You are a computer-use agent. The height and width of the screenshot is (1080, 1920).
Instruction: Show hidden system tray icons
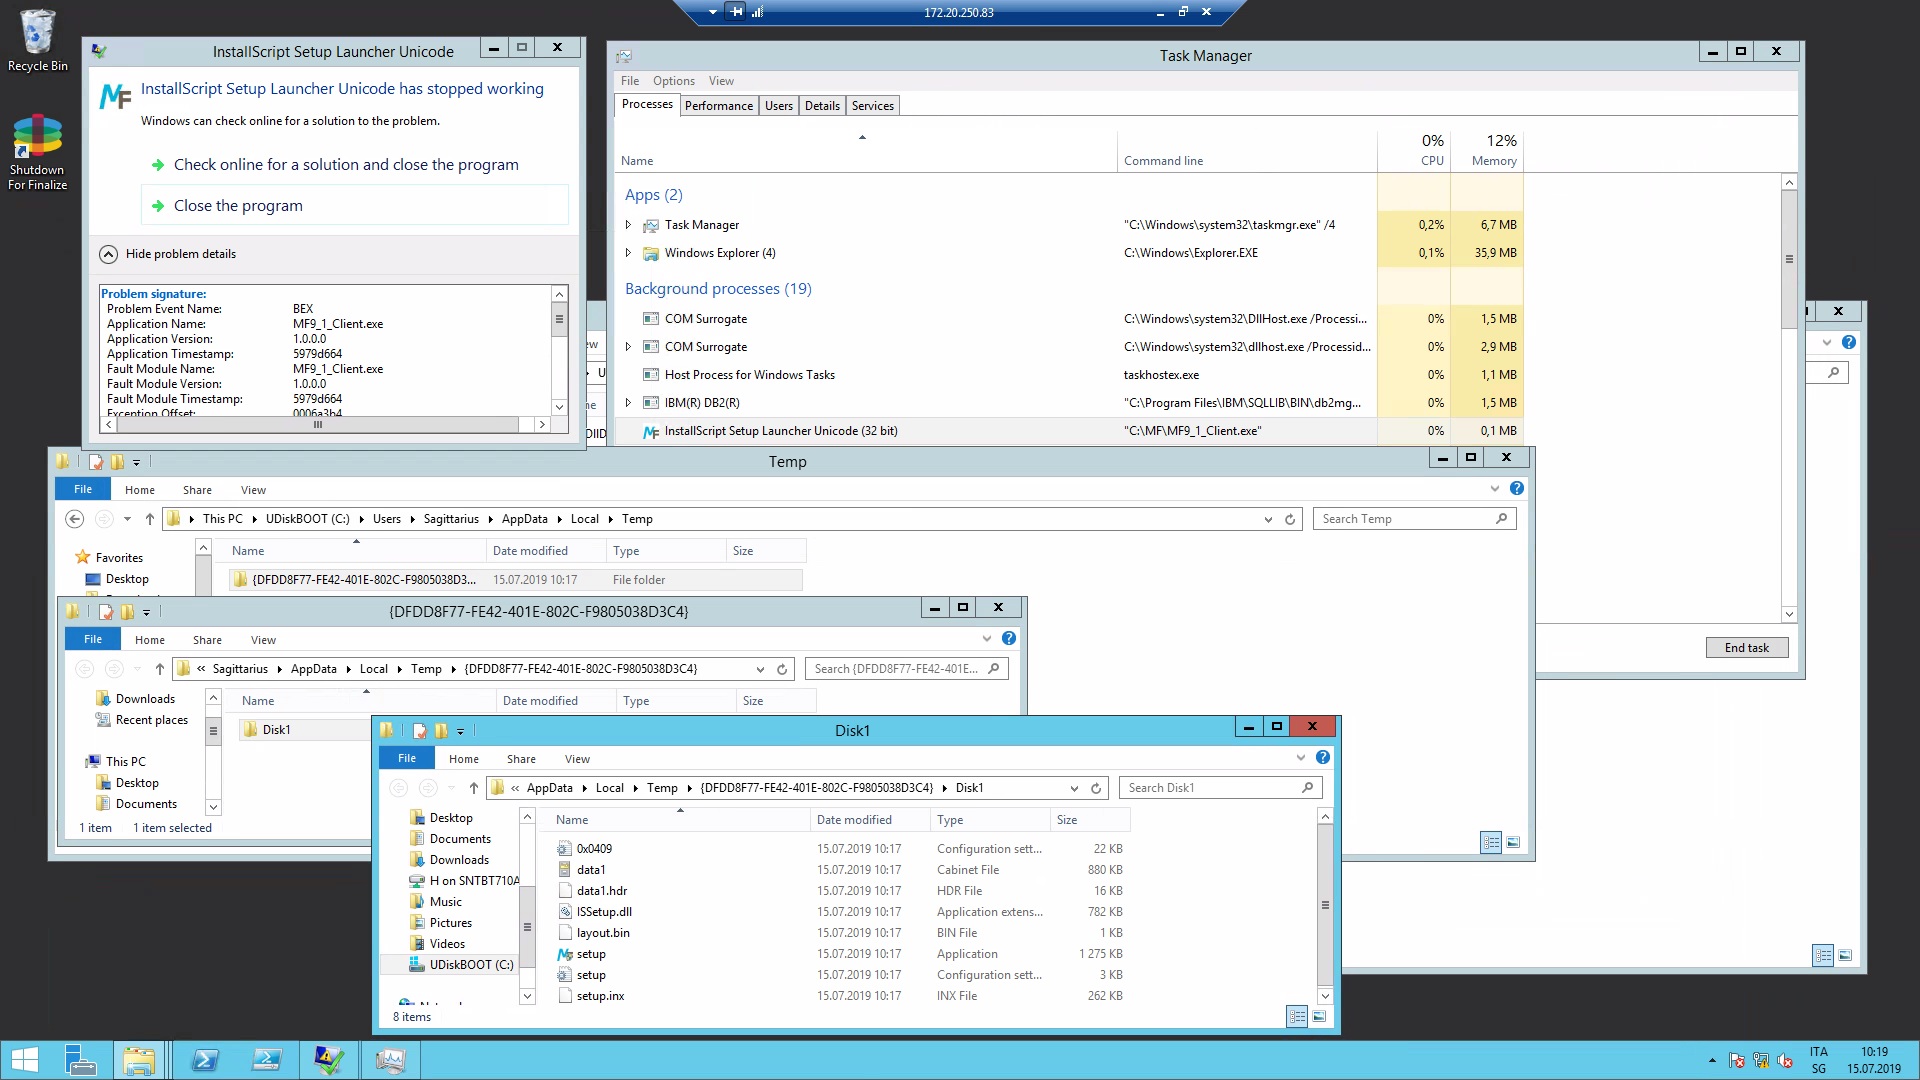tap(1712, 1060)
